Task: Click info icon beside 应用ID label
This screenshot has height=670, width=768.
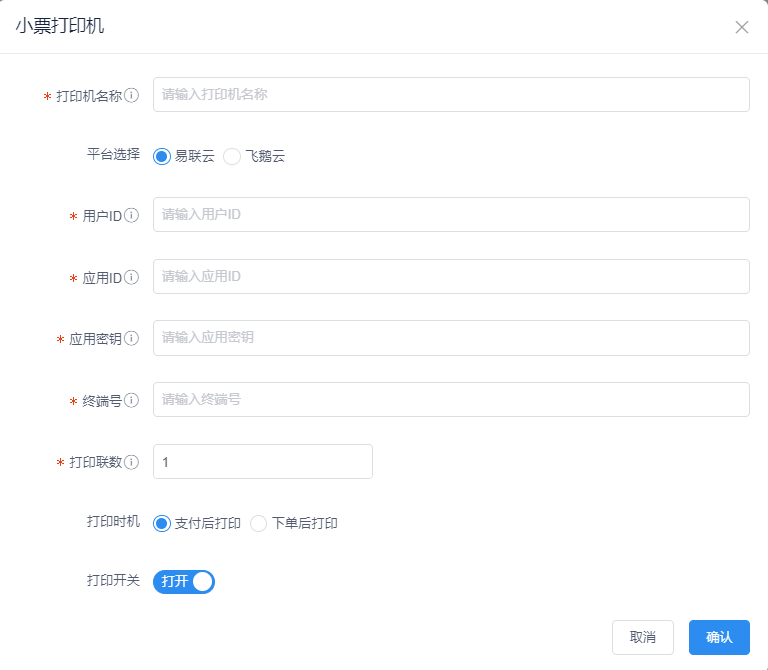Action: [x=131, y=277]
